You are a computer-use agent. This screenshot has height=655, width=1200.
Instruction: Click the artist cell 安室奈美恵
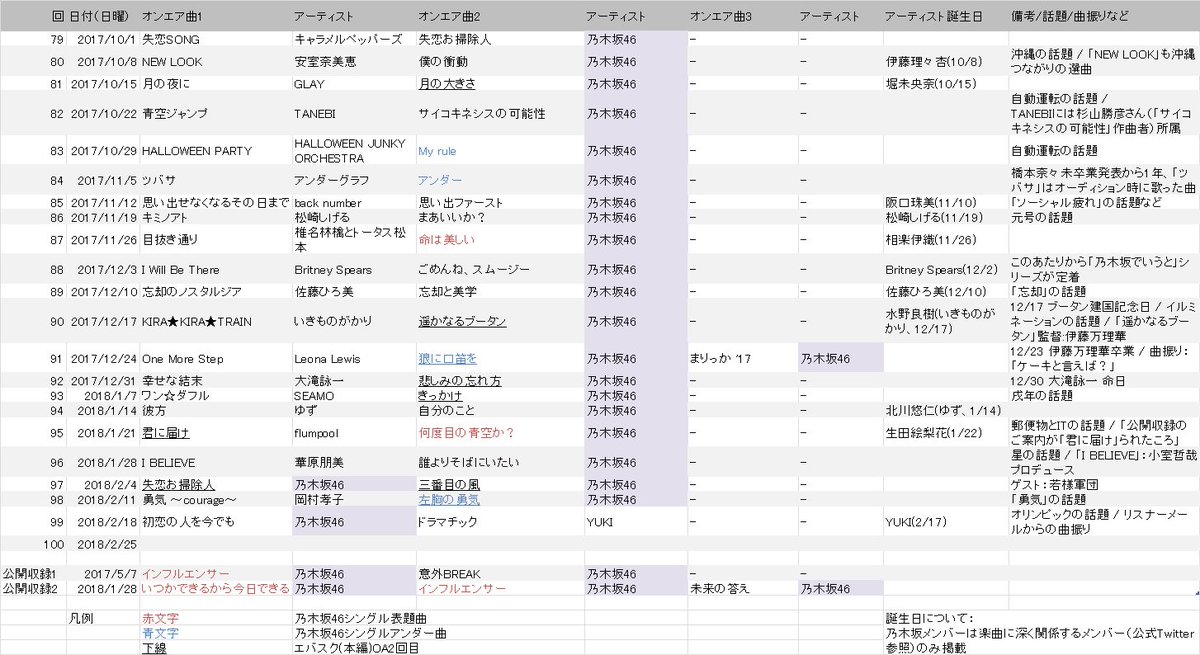(324, 61)
